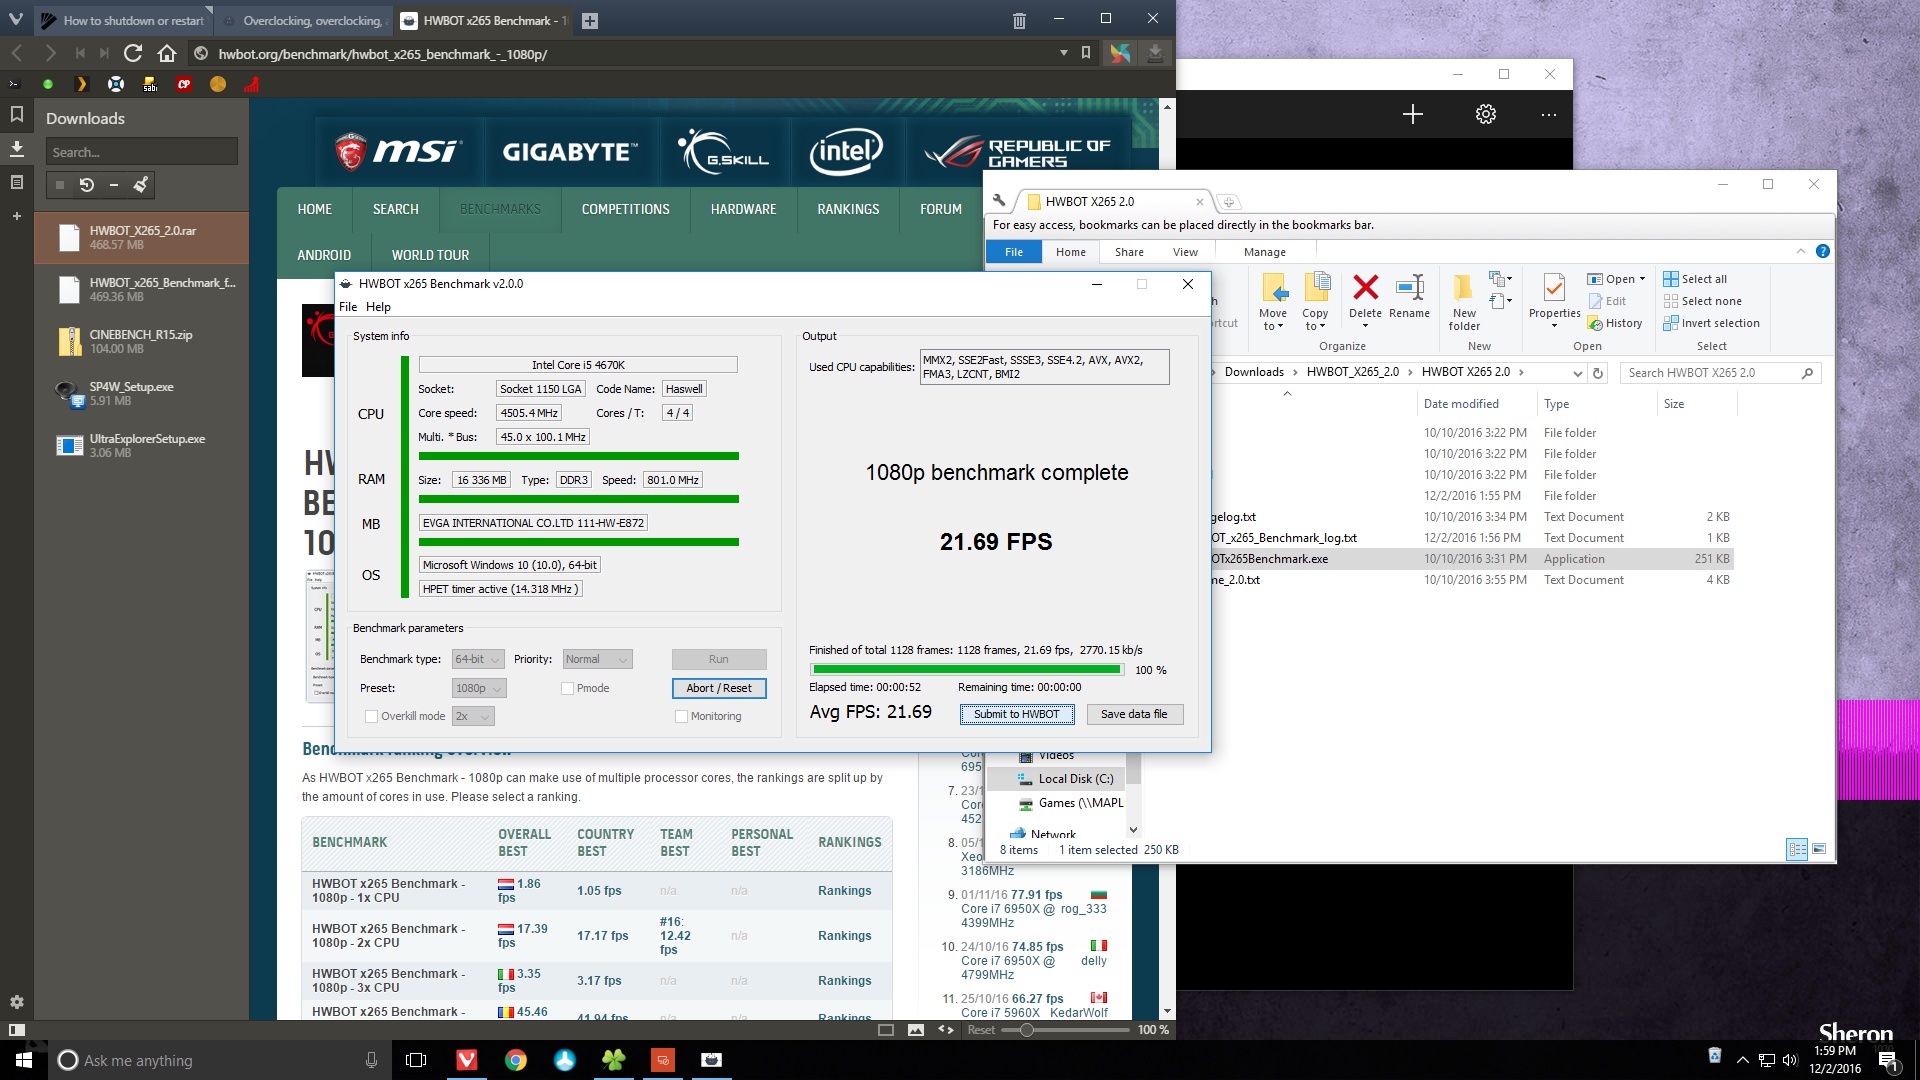Open the Vivaldi main menu logo
The image size is (1920, 1080).
[x=16, y=20]
